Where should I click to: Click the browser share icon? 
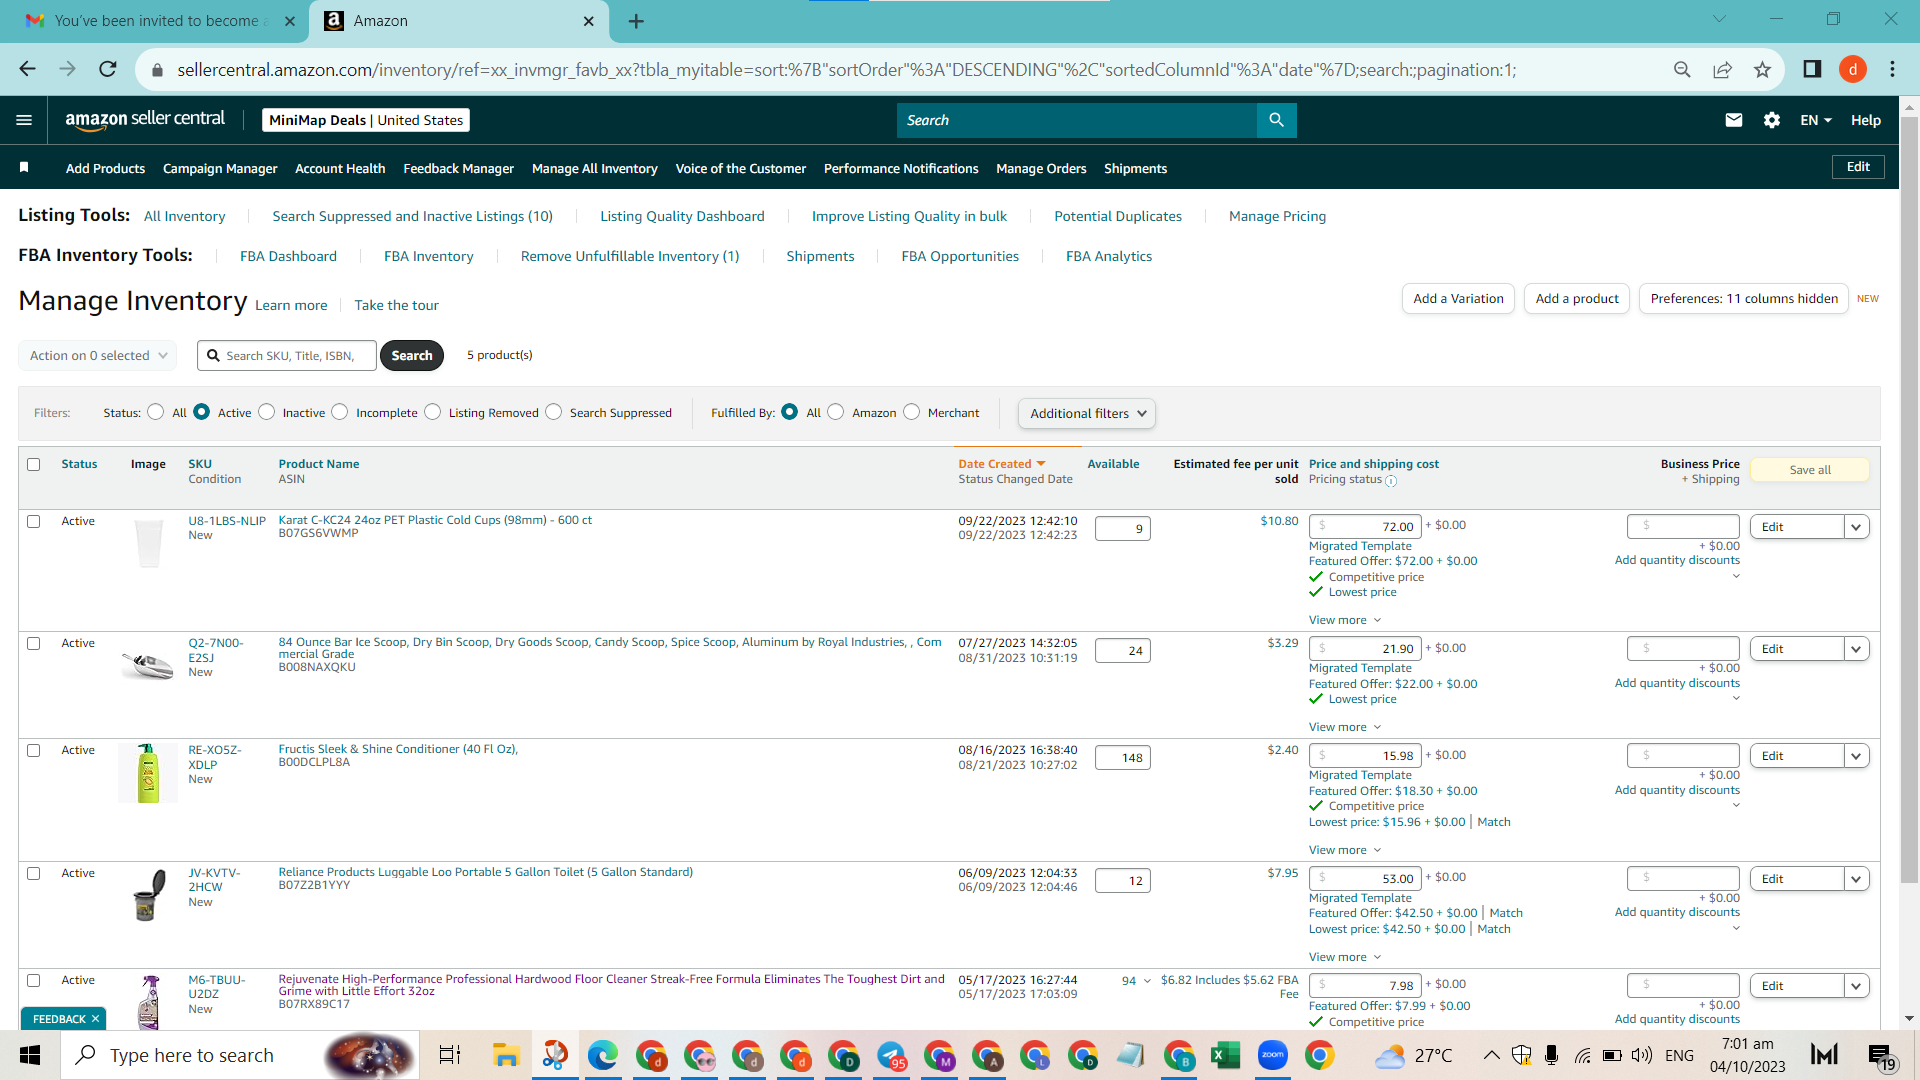click(x=1722, y=69)
